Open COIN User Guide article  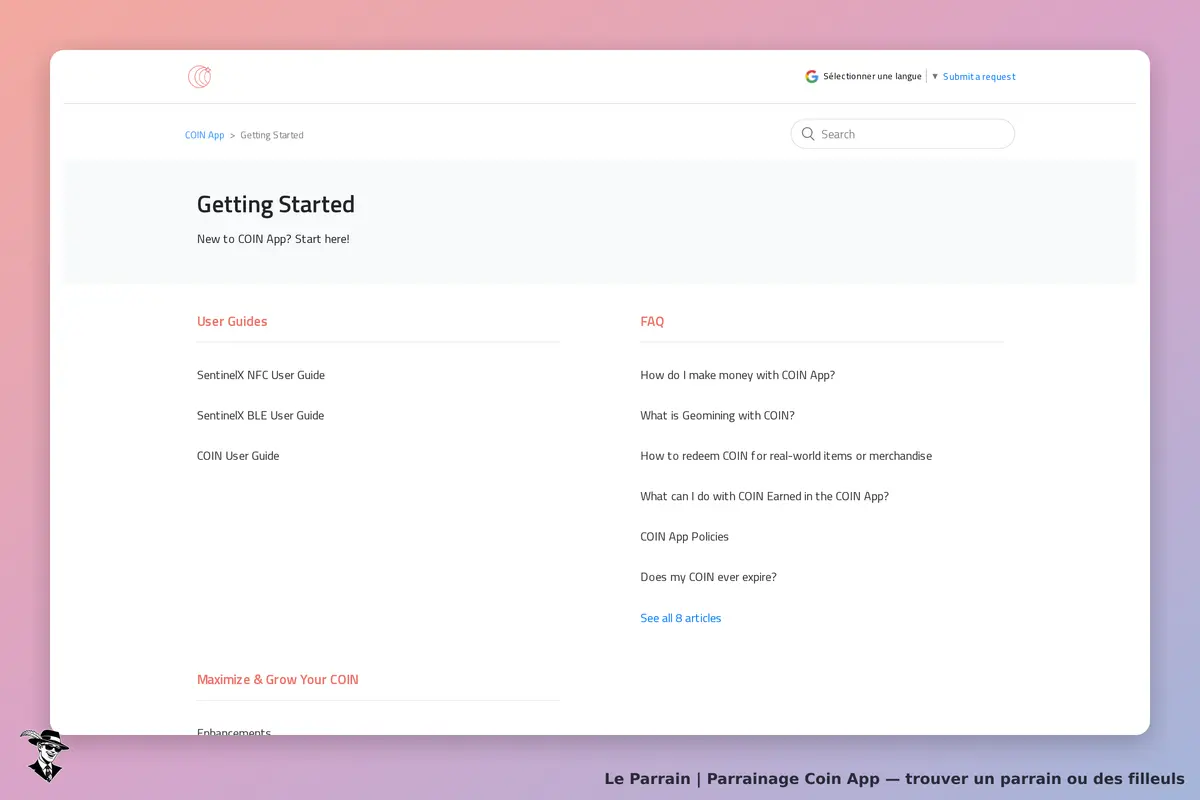point(238,456)
